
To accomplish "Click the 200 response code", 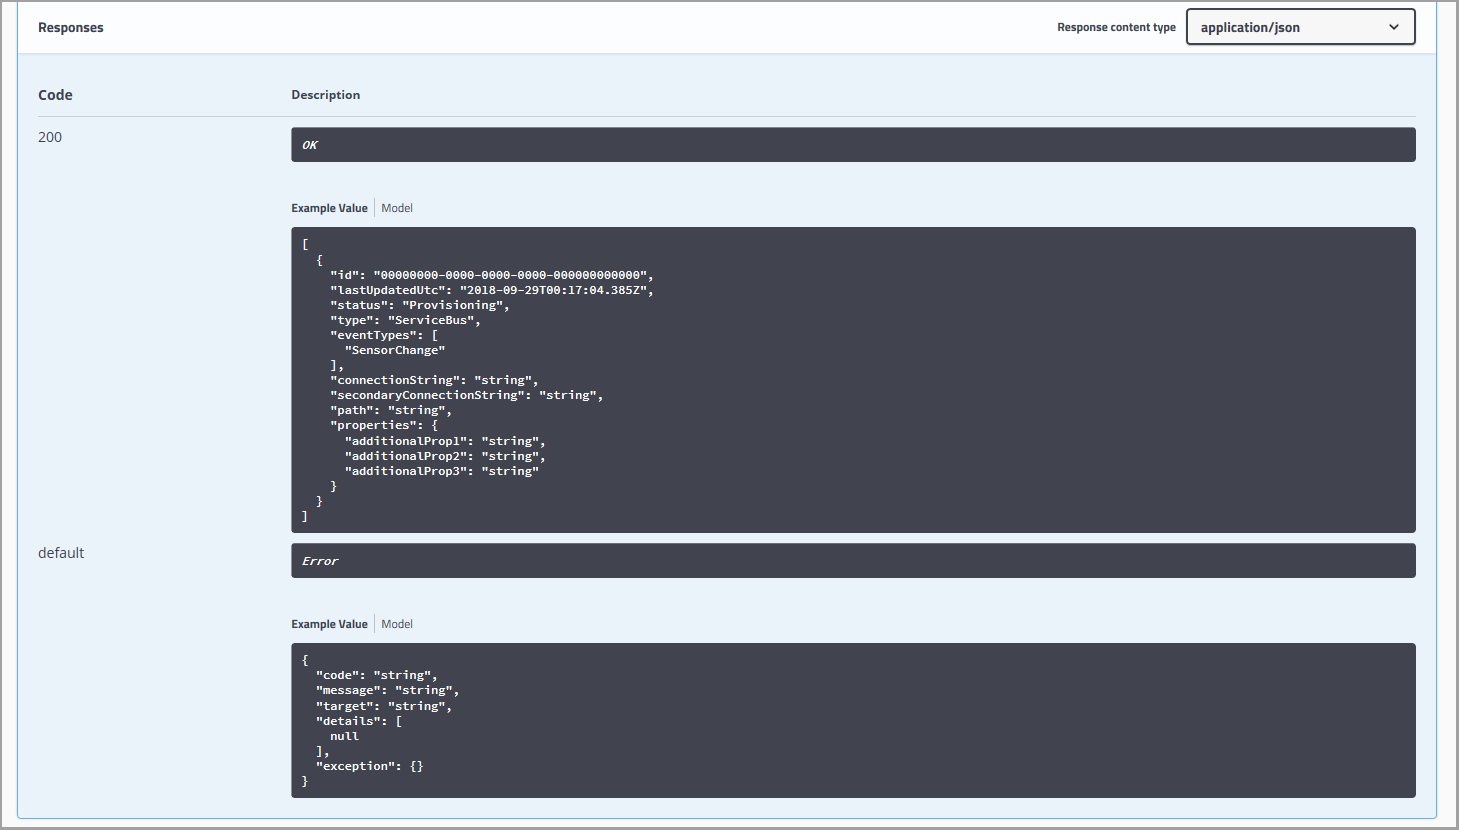I will (50, 137).
